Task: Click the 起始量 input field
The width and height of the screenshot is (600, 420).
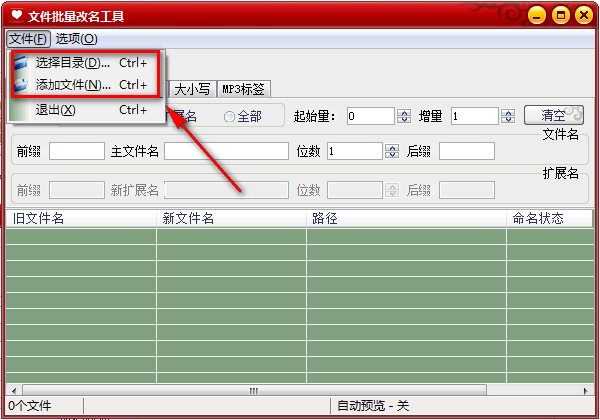Action: [x=370, y=116]
